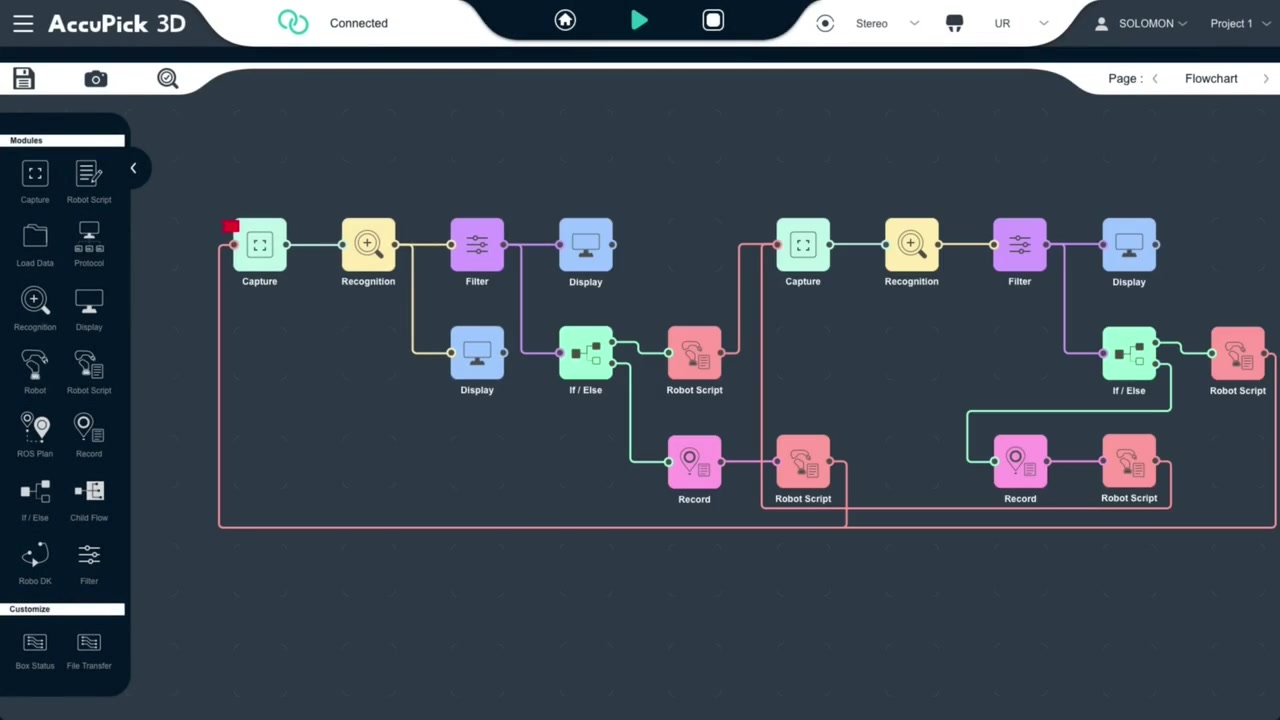The width and height of the screenshot is (1280, 720).
Task: Select the If / Else module in sidebar
Action: 35,500
